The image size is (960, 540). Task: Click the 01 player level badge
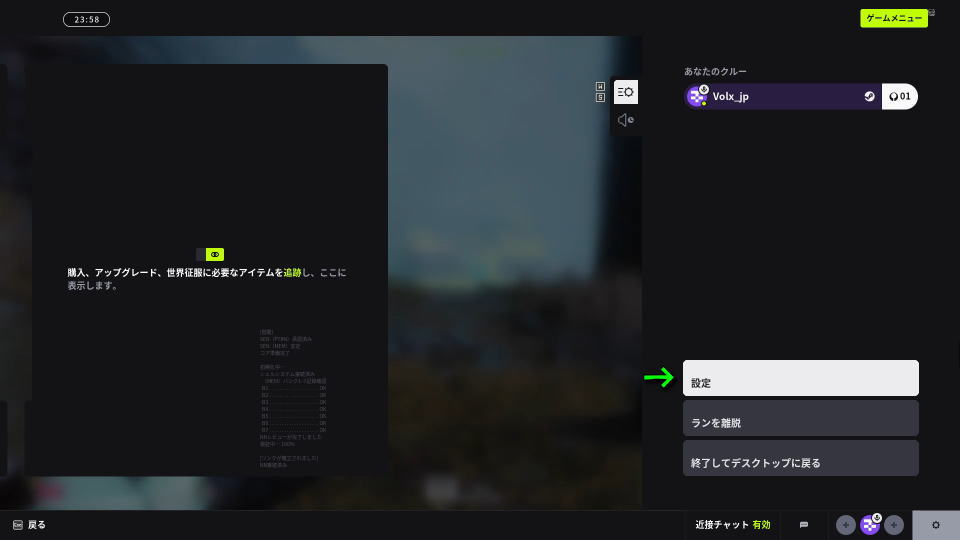point(899,96)
